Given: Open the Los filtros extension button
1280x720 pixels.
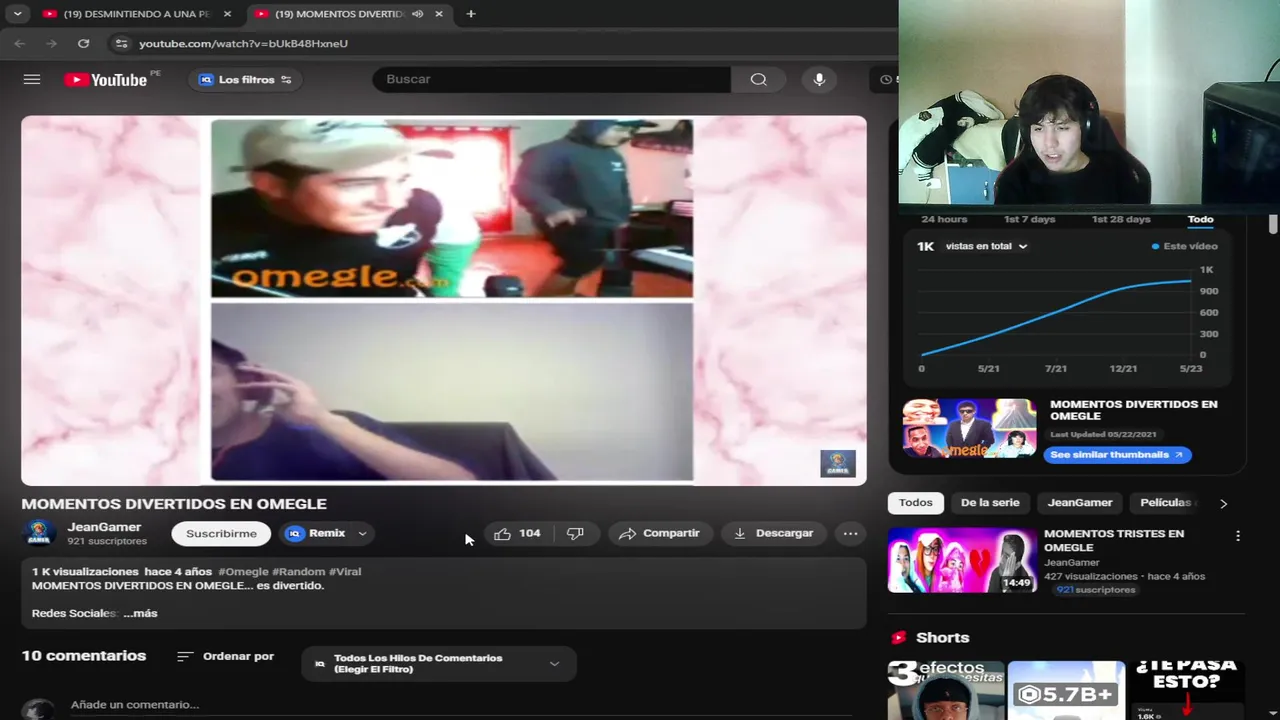Looking at the screenshot, I should coord(245,80).
